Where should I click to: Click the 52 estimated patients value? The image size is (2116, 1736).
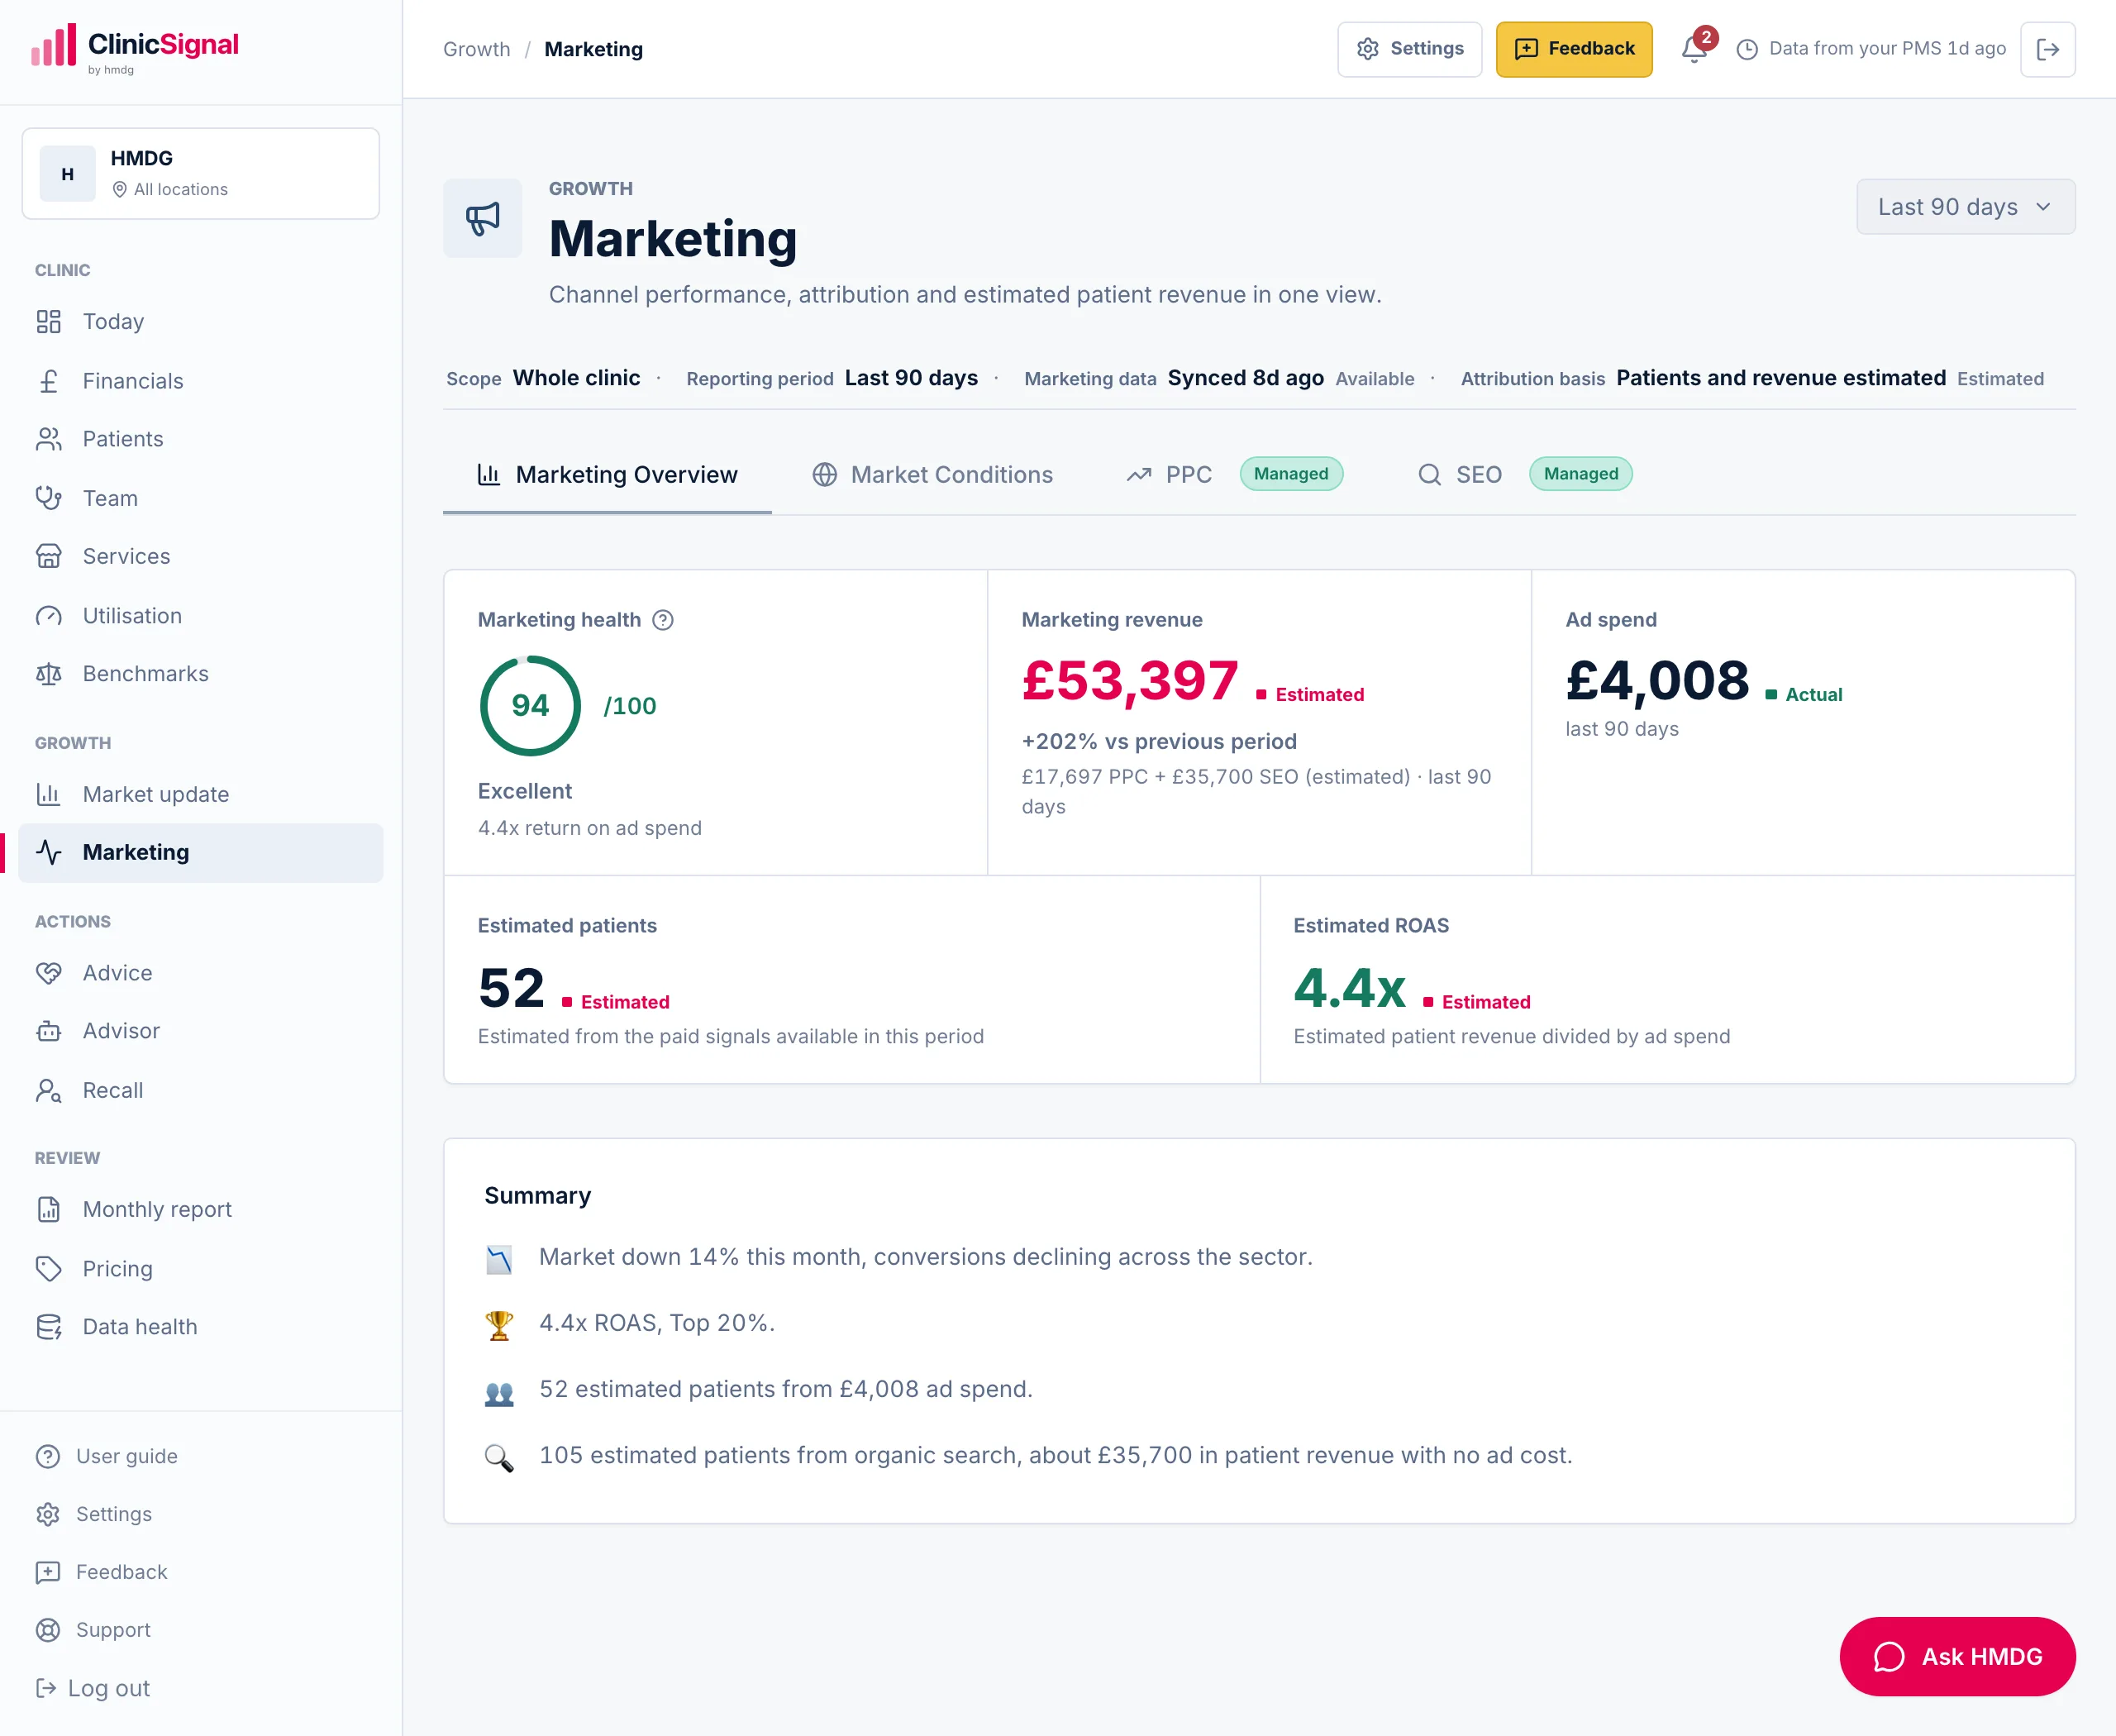[x=511, y=989]
